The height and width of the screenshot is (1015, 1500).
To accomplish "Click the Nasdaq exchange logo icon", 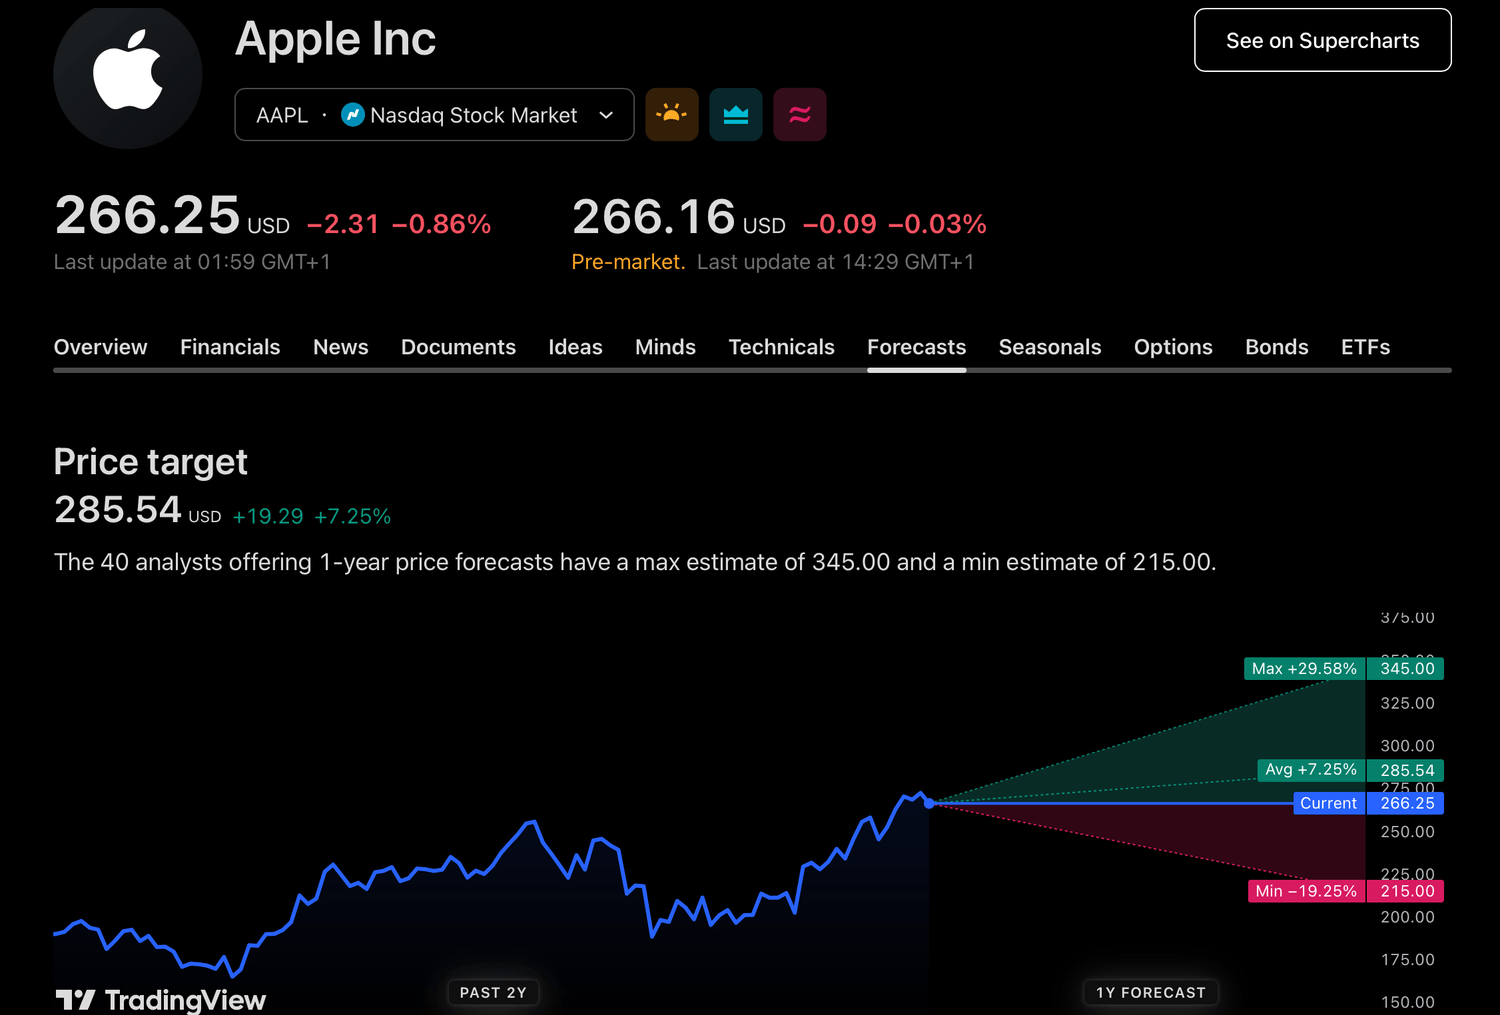I will click(352, 115).
